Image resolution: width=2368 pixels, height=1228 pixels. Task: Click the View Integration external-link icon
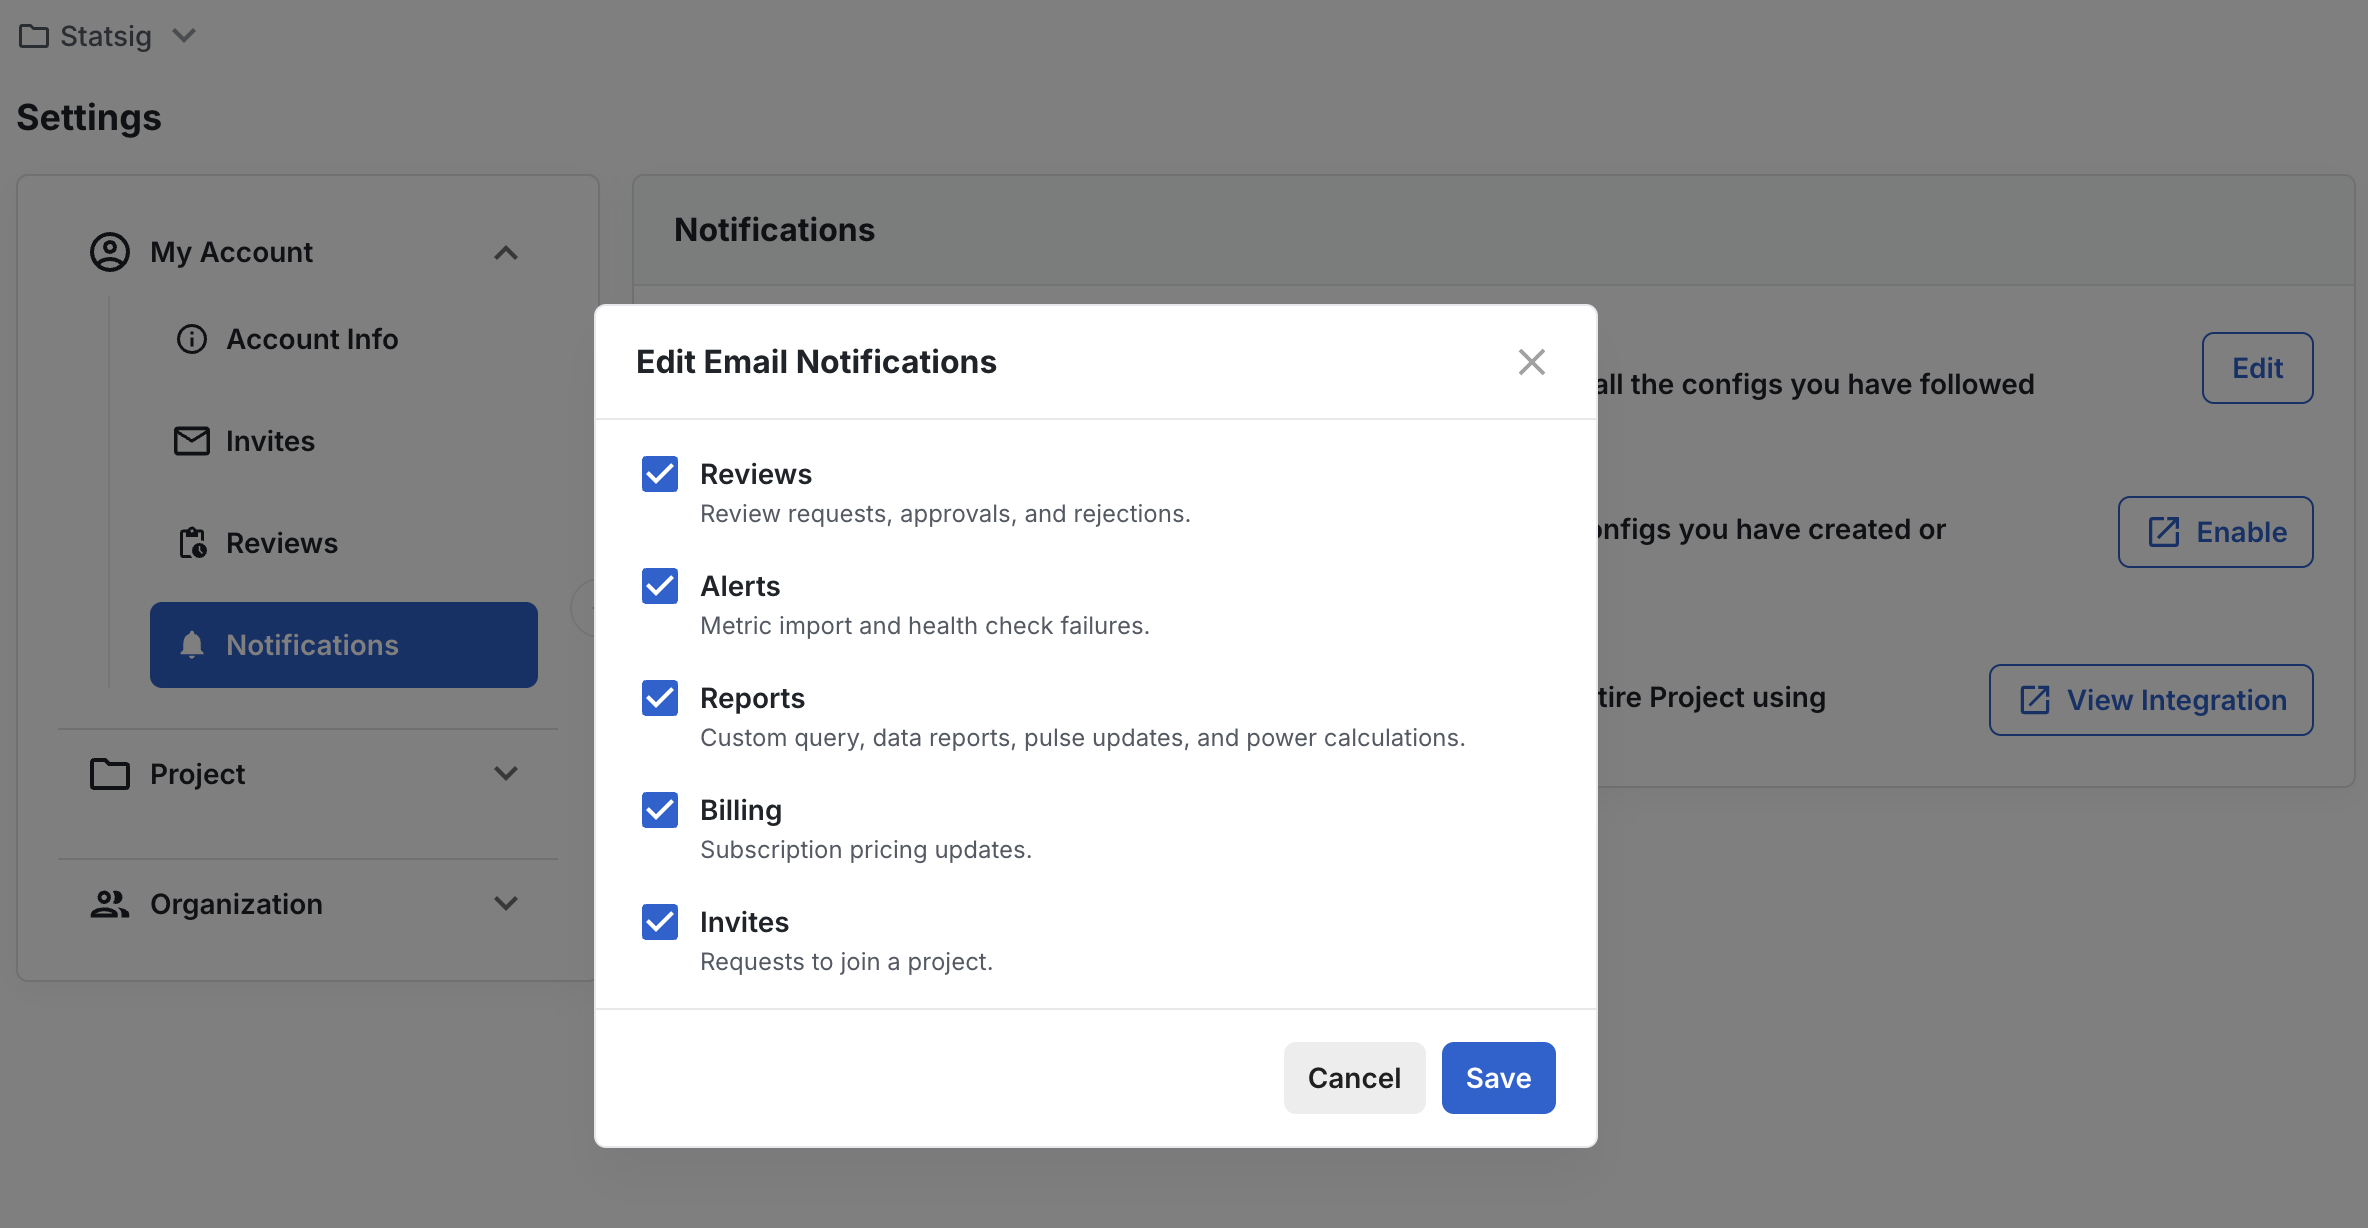click(2035, 700)
